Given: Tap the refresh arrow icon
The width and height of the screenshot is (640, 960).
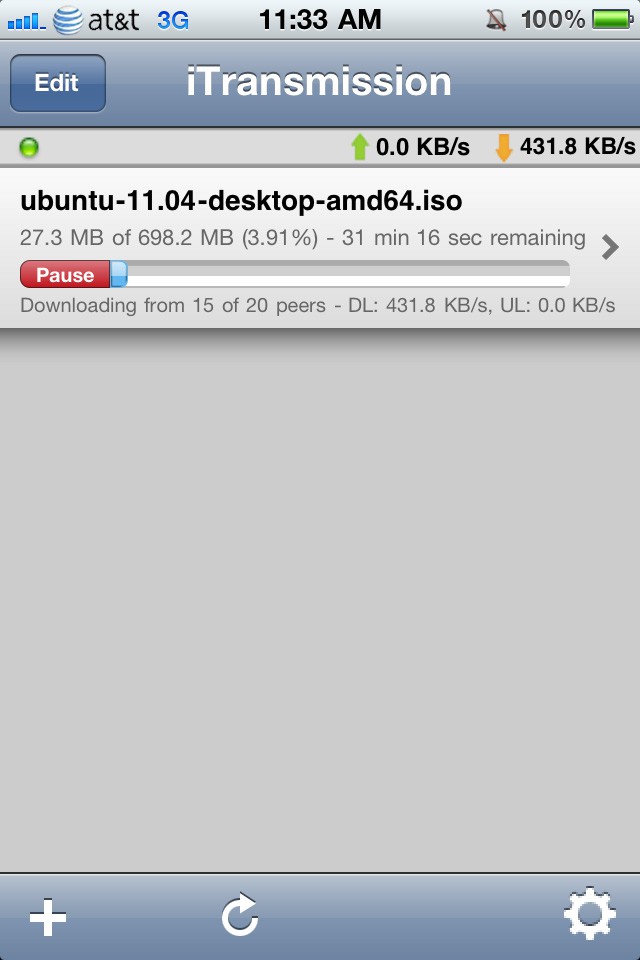Looking at the screenshot, I should [239, 914].
